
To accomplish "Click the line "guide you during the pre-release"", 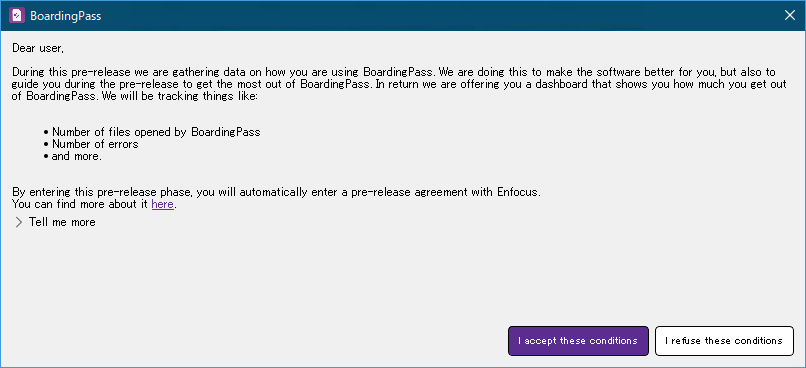I will [x=399, y=84].
